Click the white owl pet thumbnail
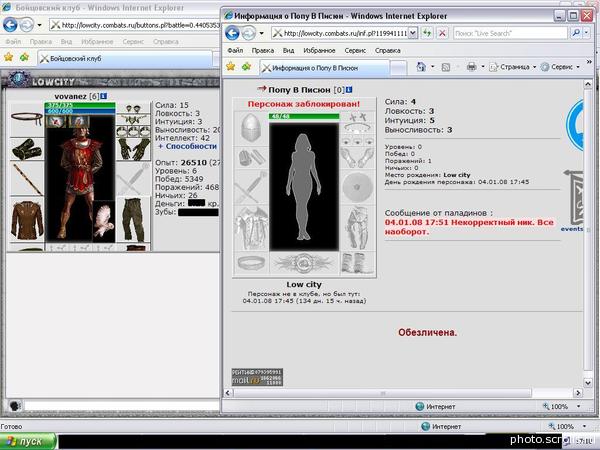The width and height of the screenshot is (600, 450). click(x=104, y=221)
